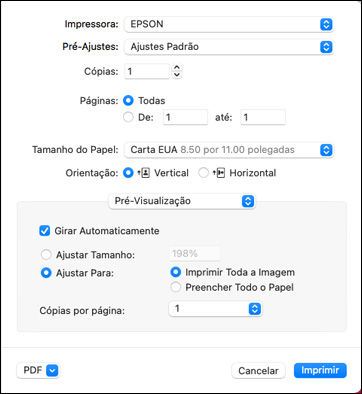Select Vertical orientation radio button
Image resolution: width=362 pixels, height=394 pixels.
128,173
